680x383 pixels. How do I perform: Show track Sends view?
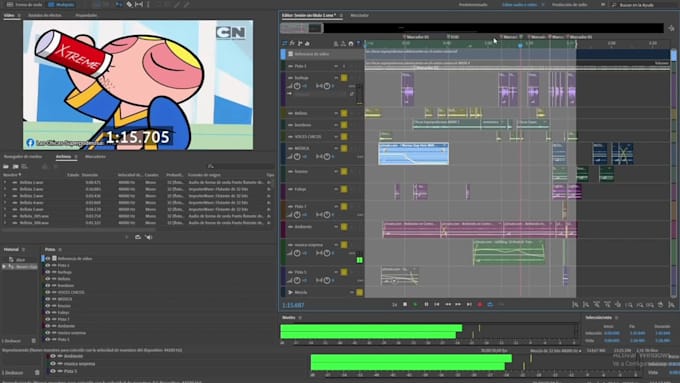(x=300, y=43)
